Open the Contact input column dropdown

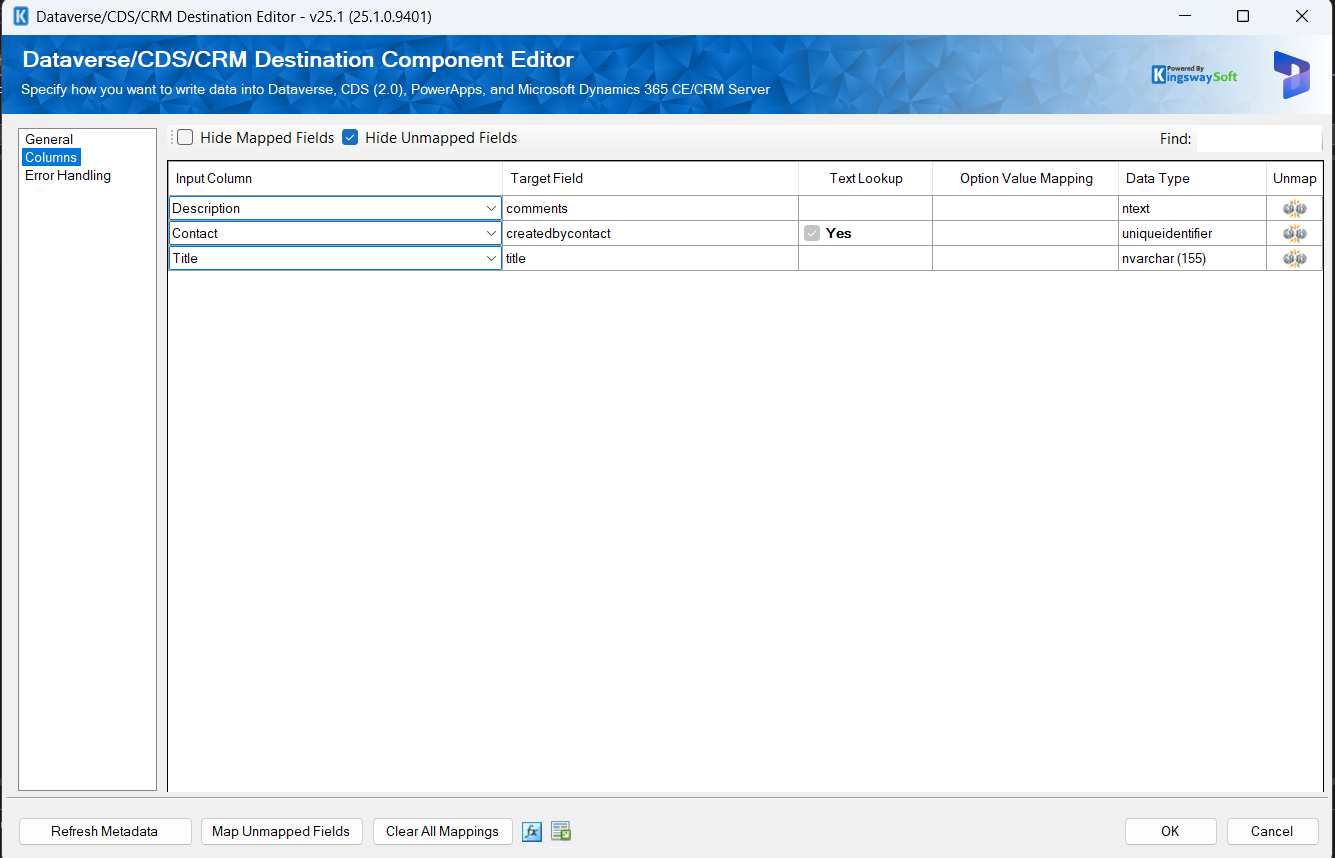click(x=491, y=233)
